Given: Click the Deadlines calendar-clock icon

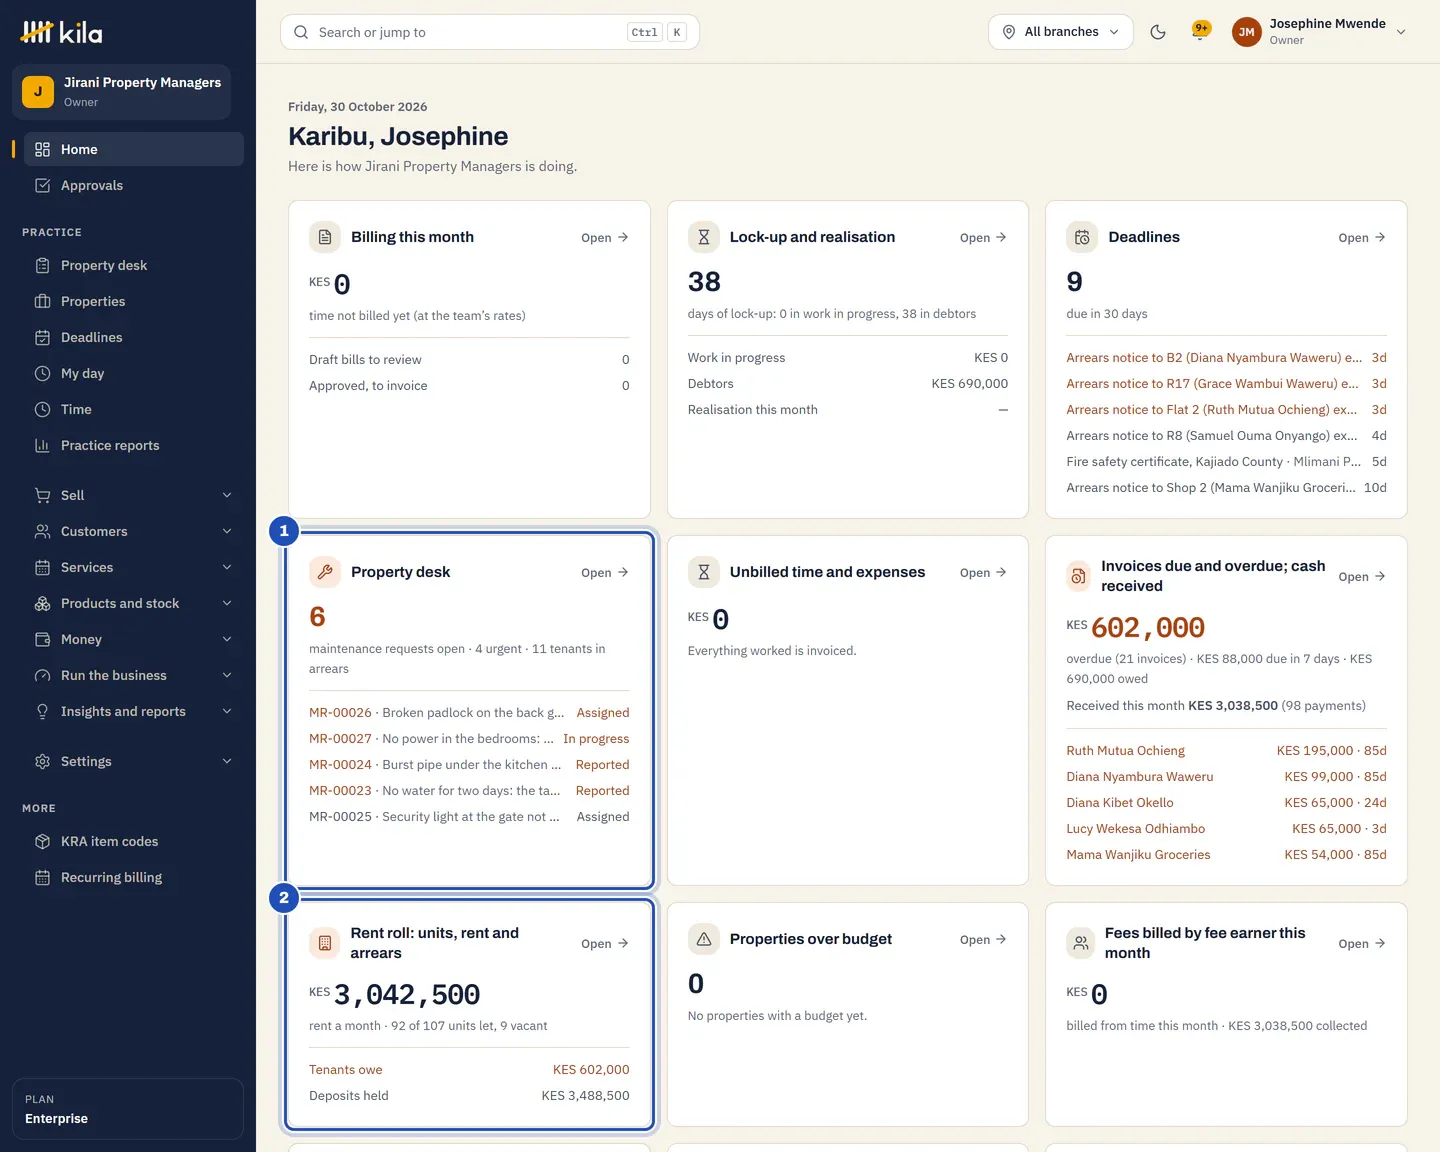Looking at the screenshot, I should click(1082, 237).
